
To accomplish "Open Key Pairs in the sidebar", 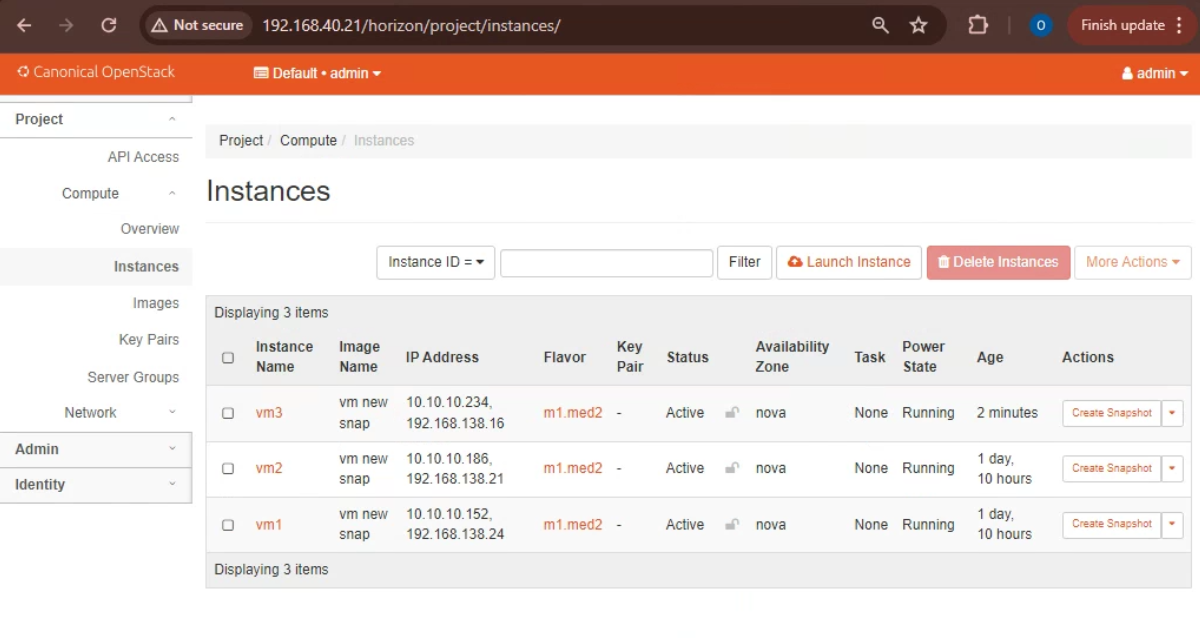I will (148, 340).
